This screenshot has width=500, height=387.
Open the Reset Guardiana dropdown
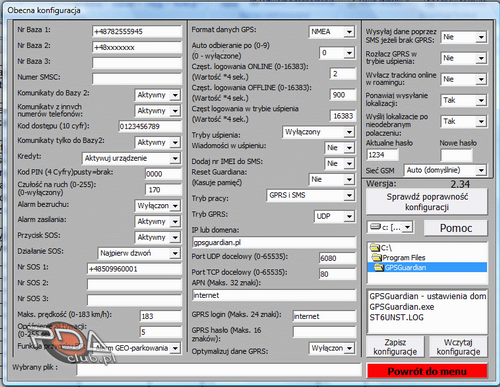pos(331,179)
